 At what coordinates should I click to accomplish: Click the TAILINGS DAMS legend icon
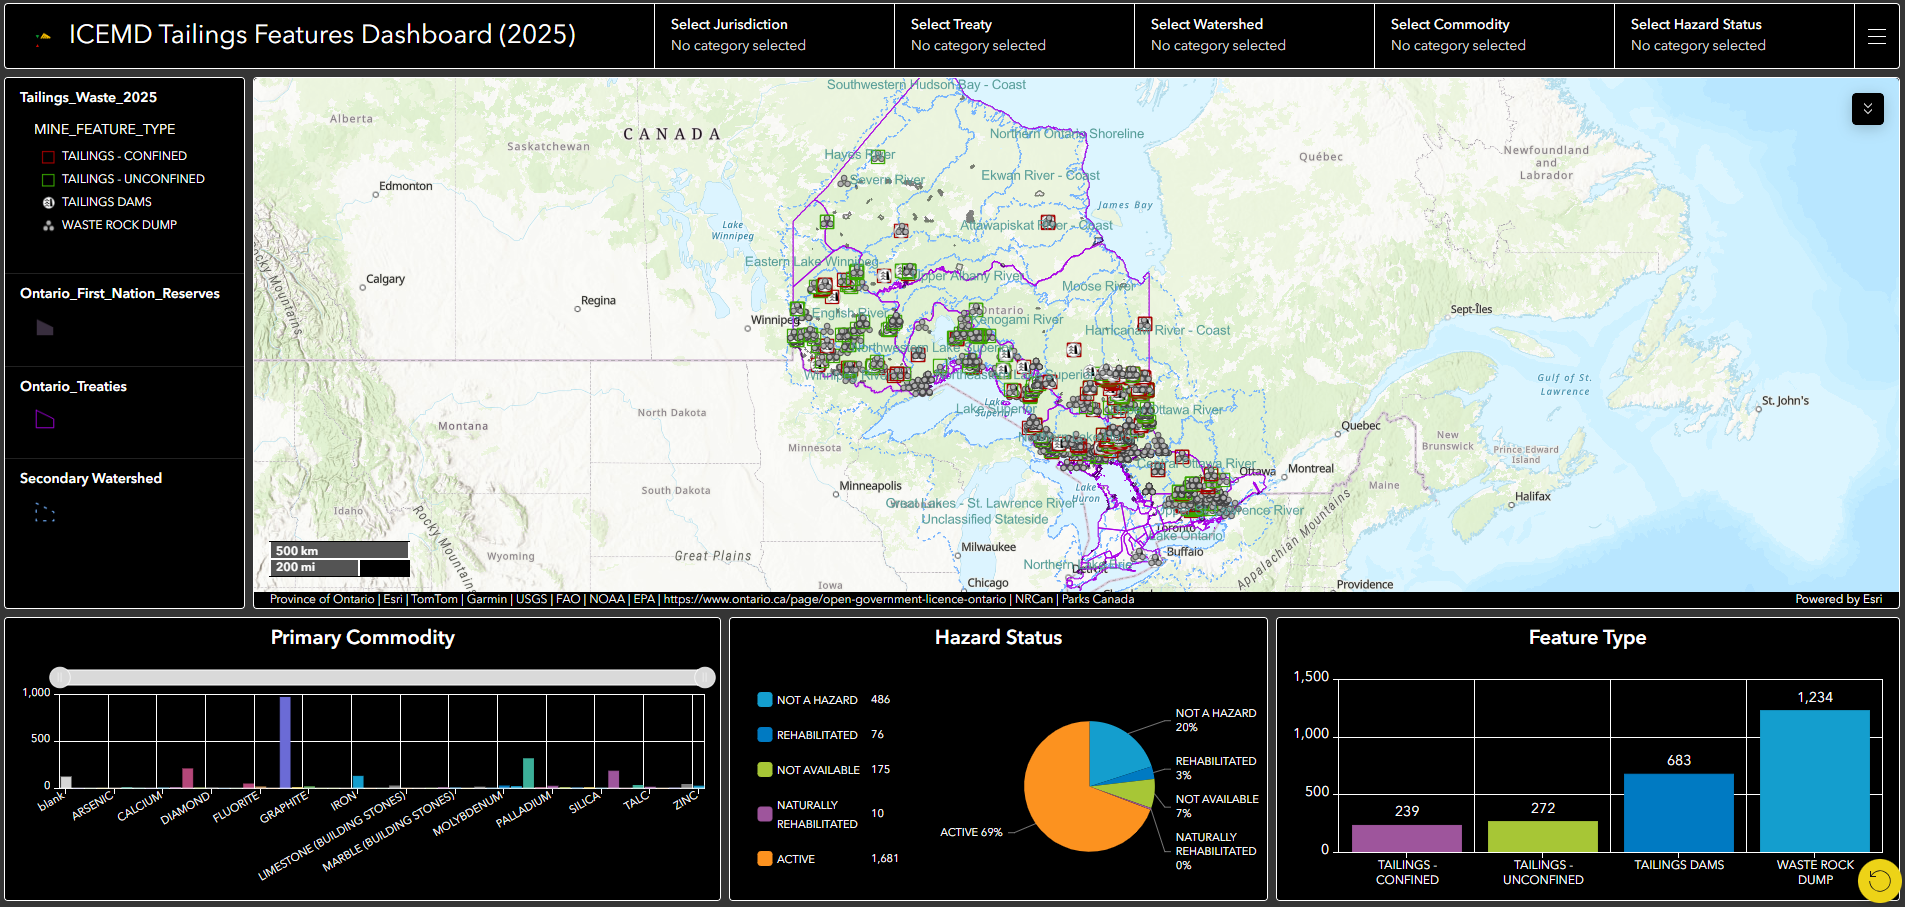pyautogui.click(x=48, y=201)
